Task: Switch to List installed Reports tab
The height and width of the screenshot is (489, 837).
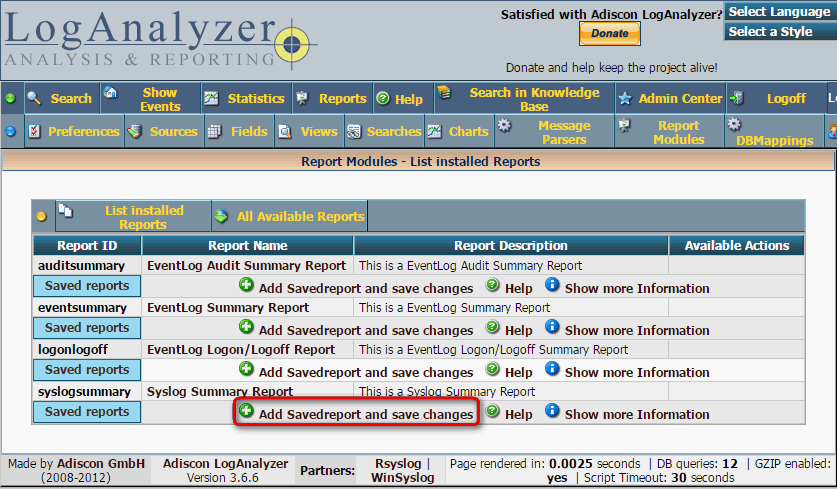Action: [x=144, y=217]
